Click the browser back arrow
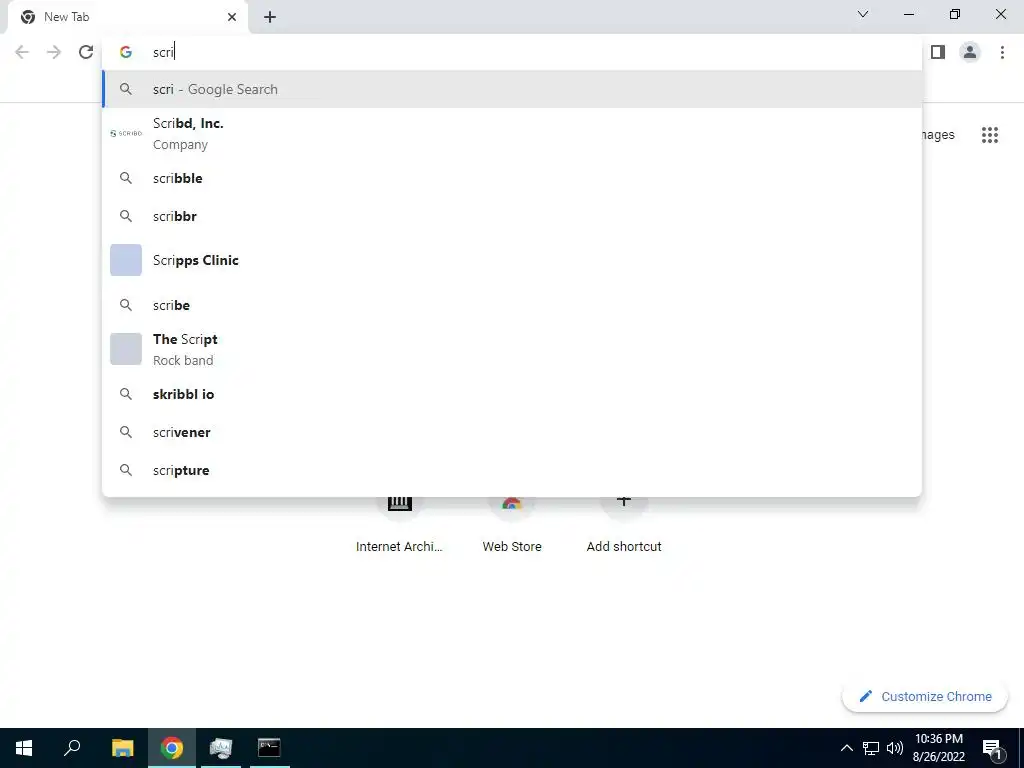The height and width of the screenshot is (768, 1024). pyautogui.click(x=22, y=52)
